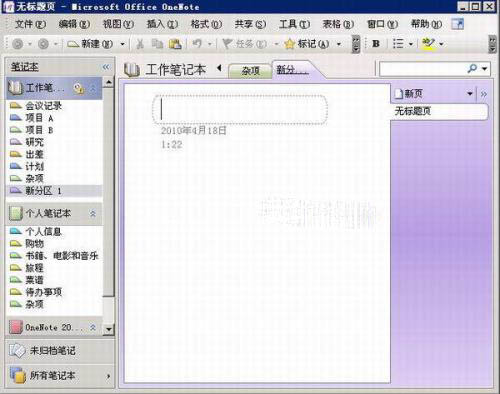This screenshot has width=500, height=394.
Task: Click the 标记 star tag icon
Action: [x=290, y=44]
